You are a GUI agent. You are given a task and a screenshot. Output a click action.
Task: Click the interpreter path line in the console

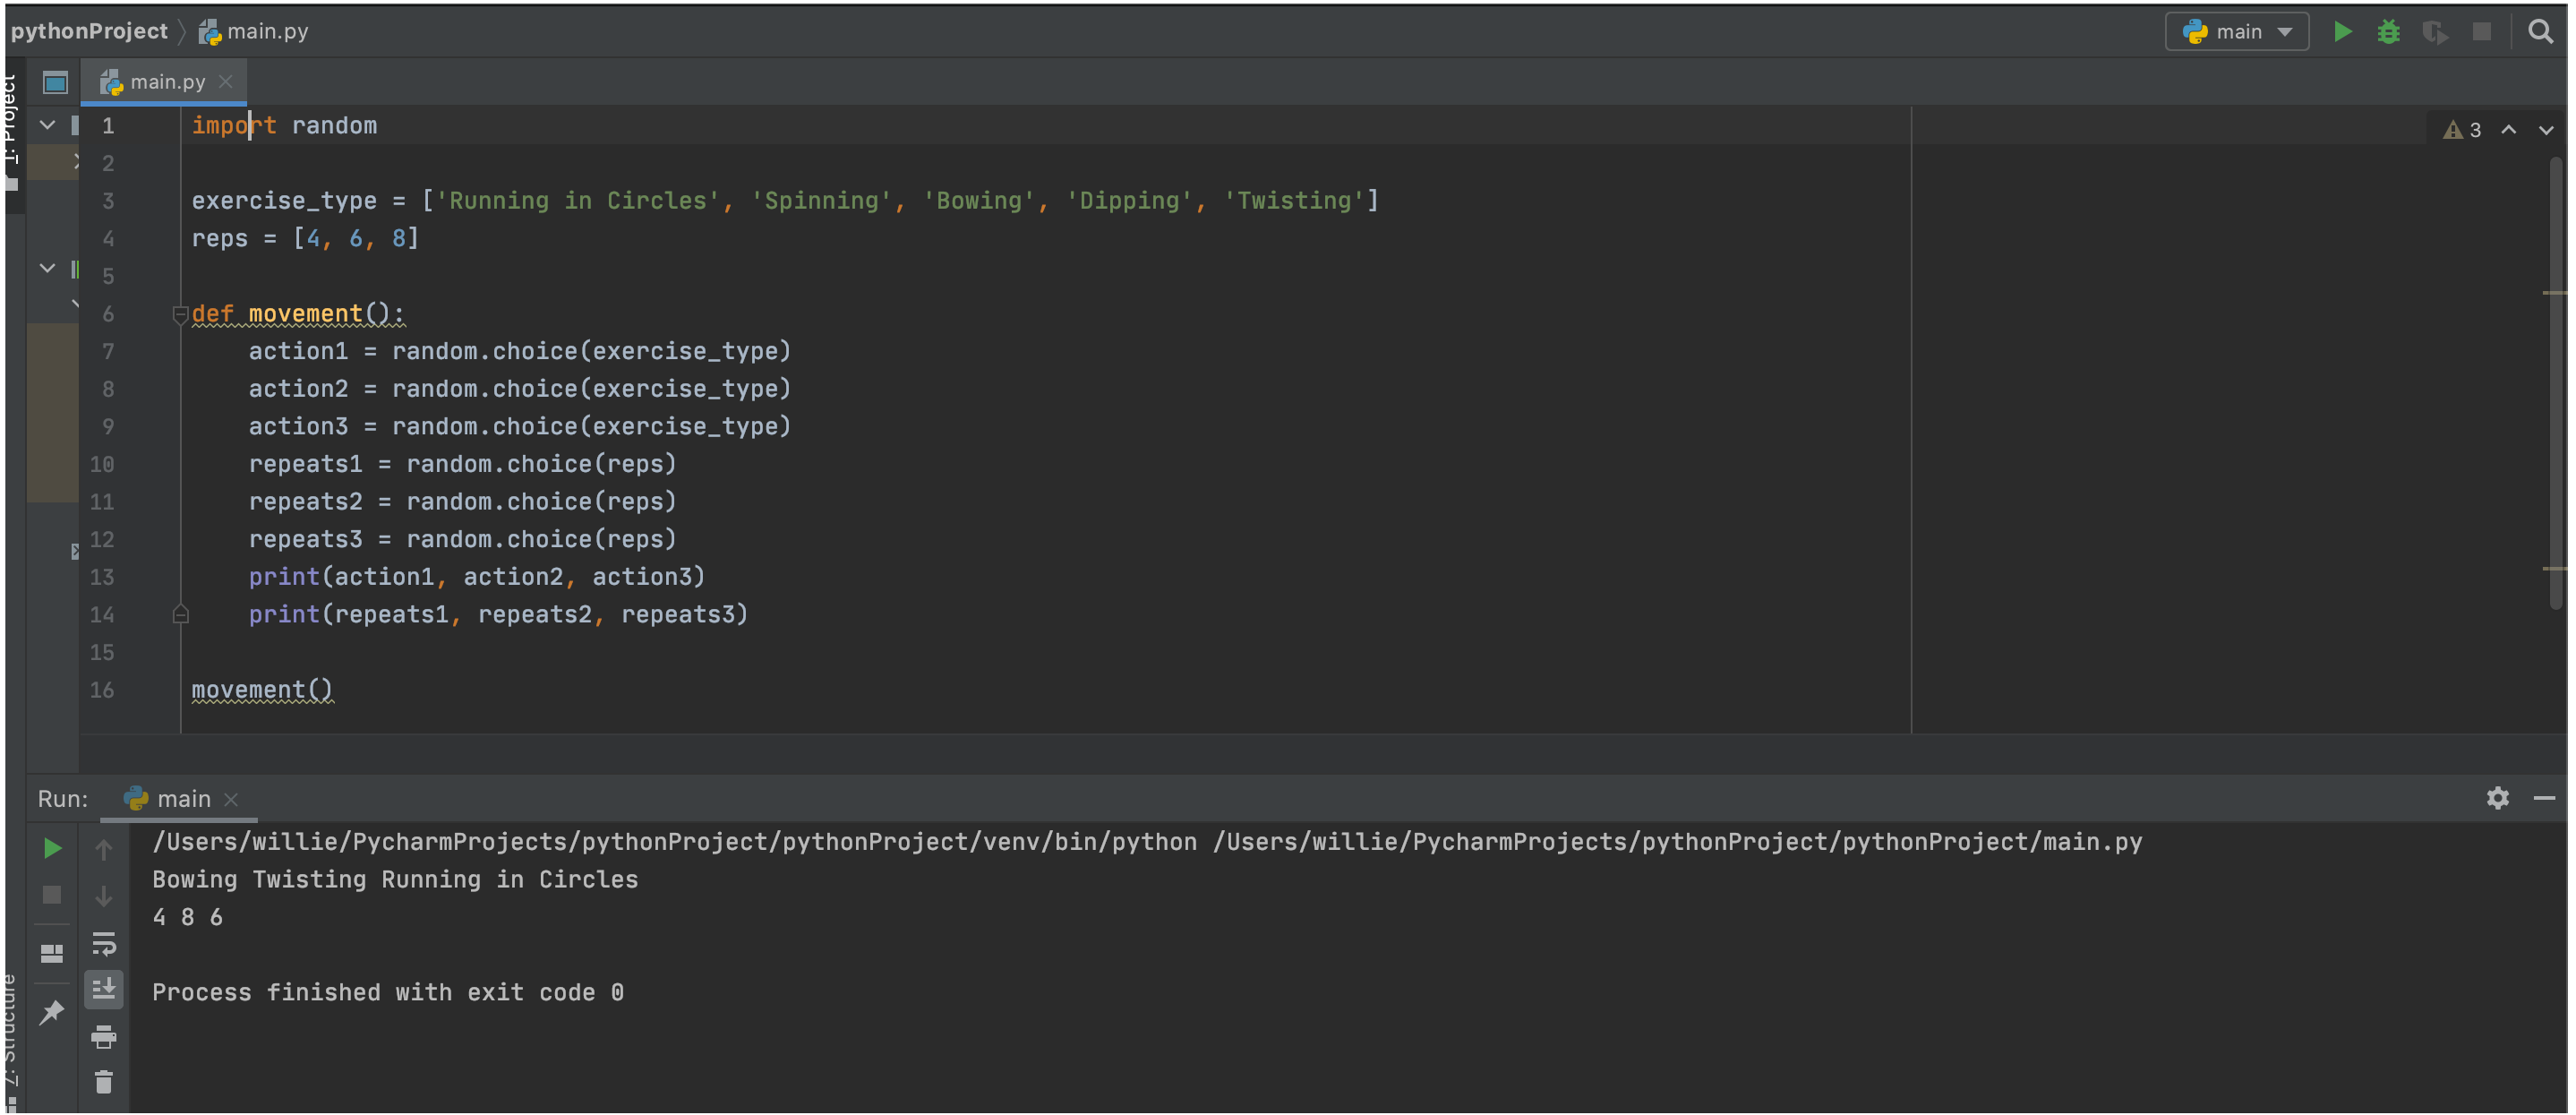click(x=1147, y=842)
